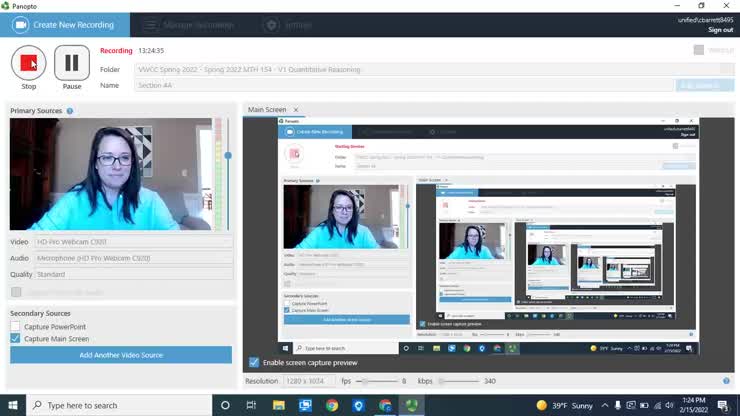Viewport: 740px width, 416px height.
Task: Stop the current recording
Action: [x=28, y=63]
